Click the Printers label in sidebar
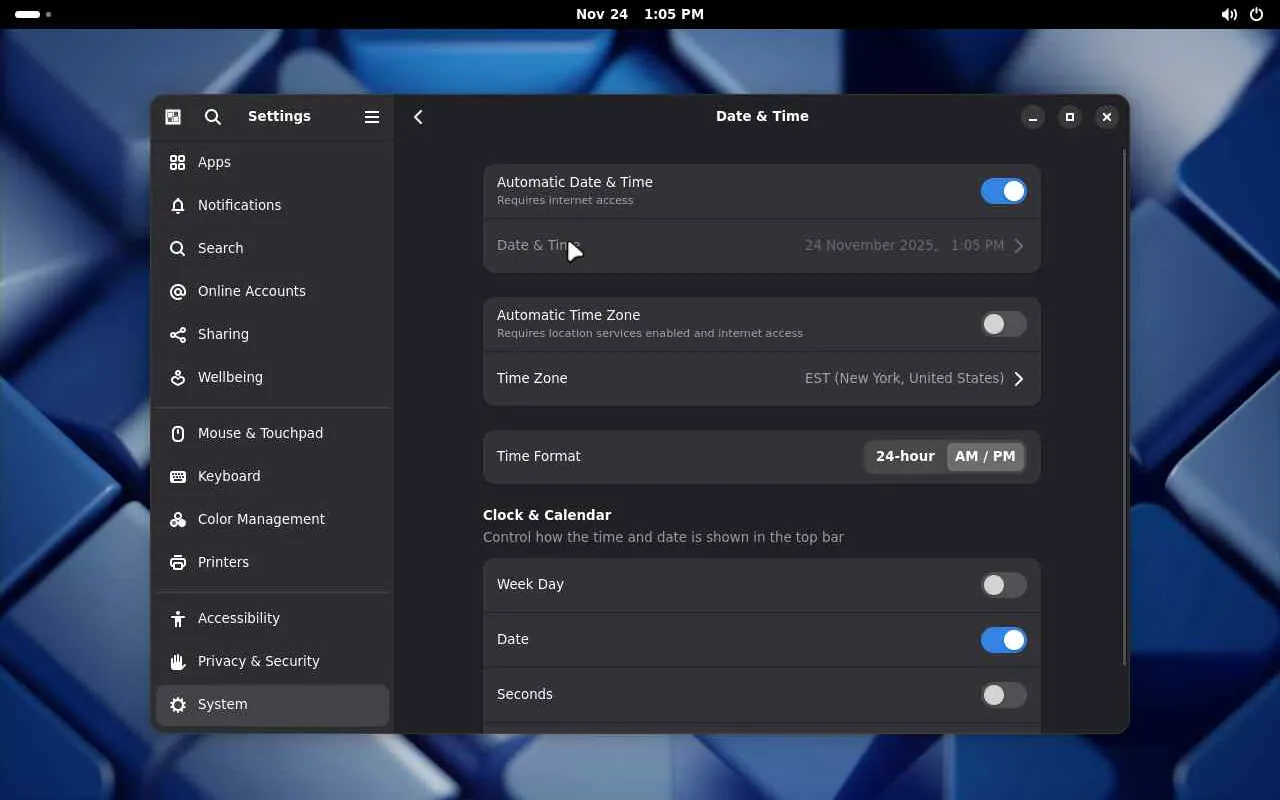Screen dimensions: 1280x800 click(223, 562)
